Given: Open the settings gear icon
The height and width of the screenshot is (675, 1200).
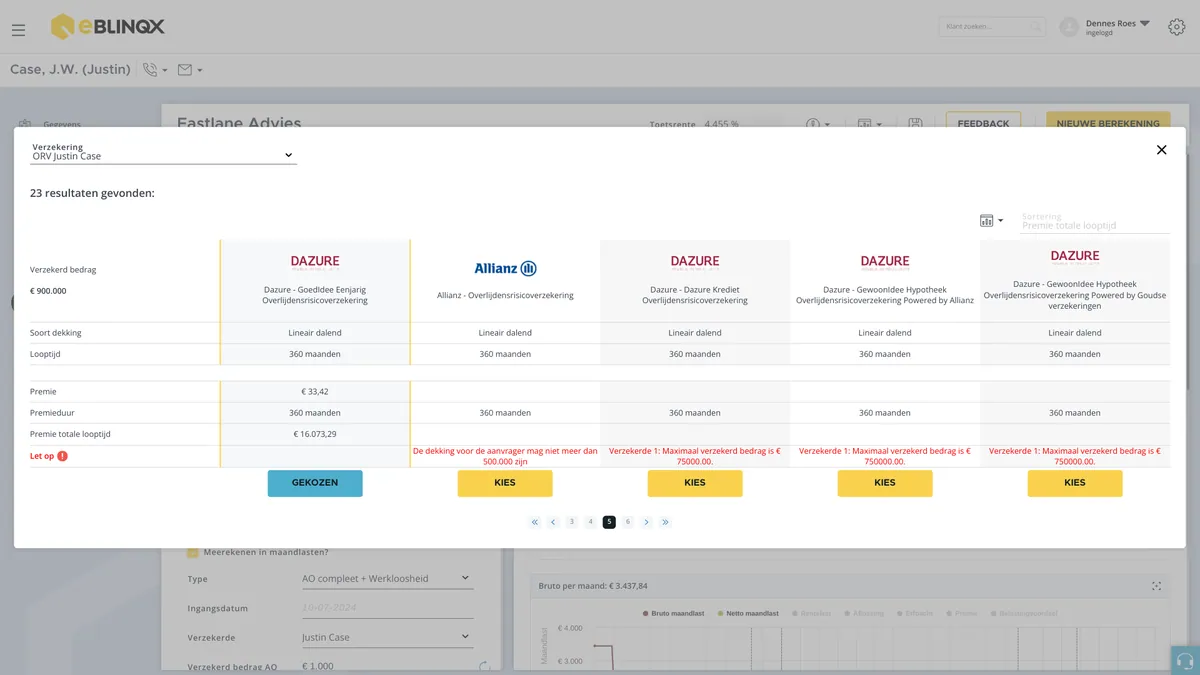Looking at the screenshot, I should click(x=1176, y=27).
